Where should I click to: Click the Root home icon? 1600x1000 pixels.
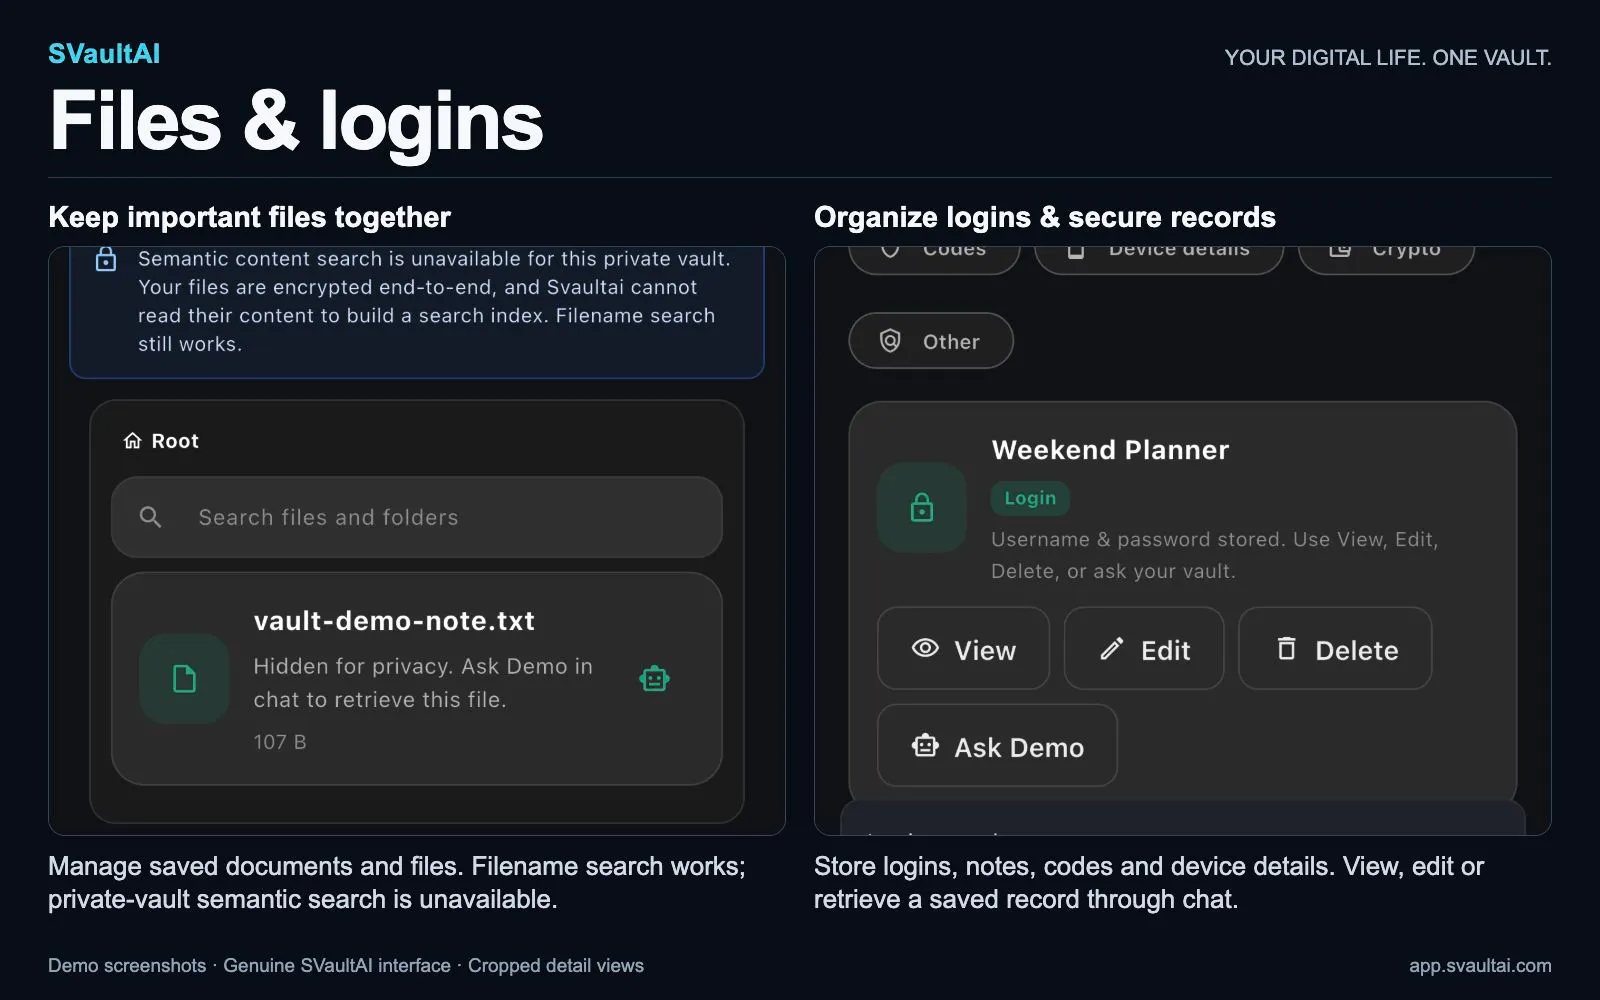point(132,441)
